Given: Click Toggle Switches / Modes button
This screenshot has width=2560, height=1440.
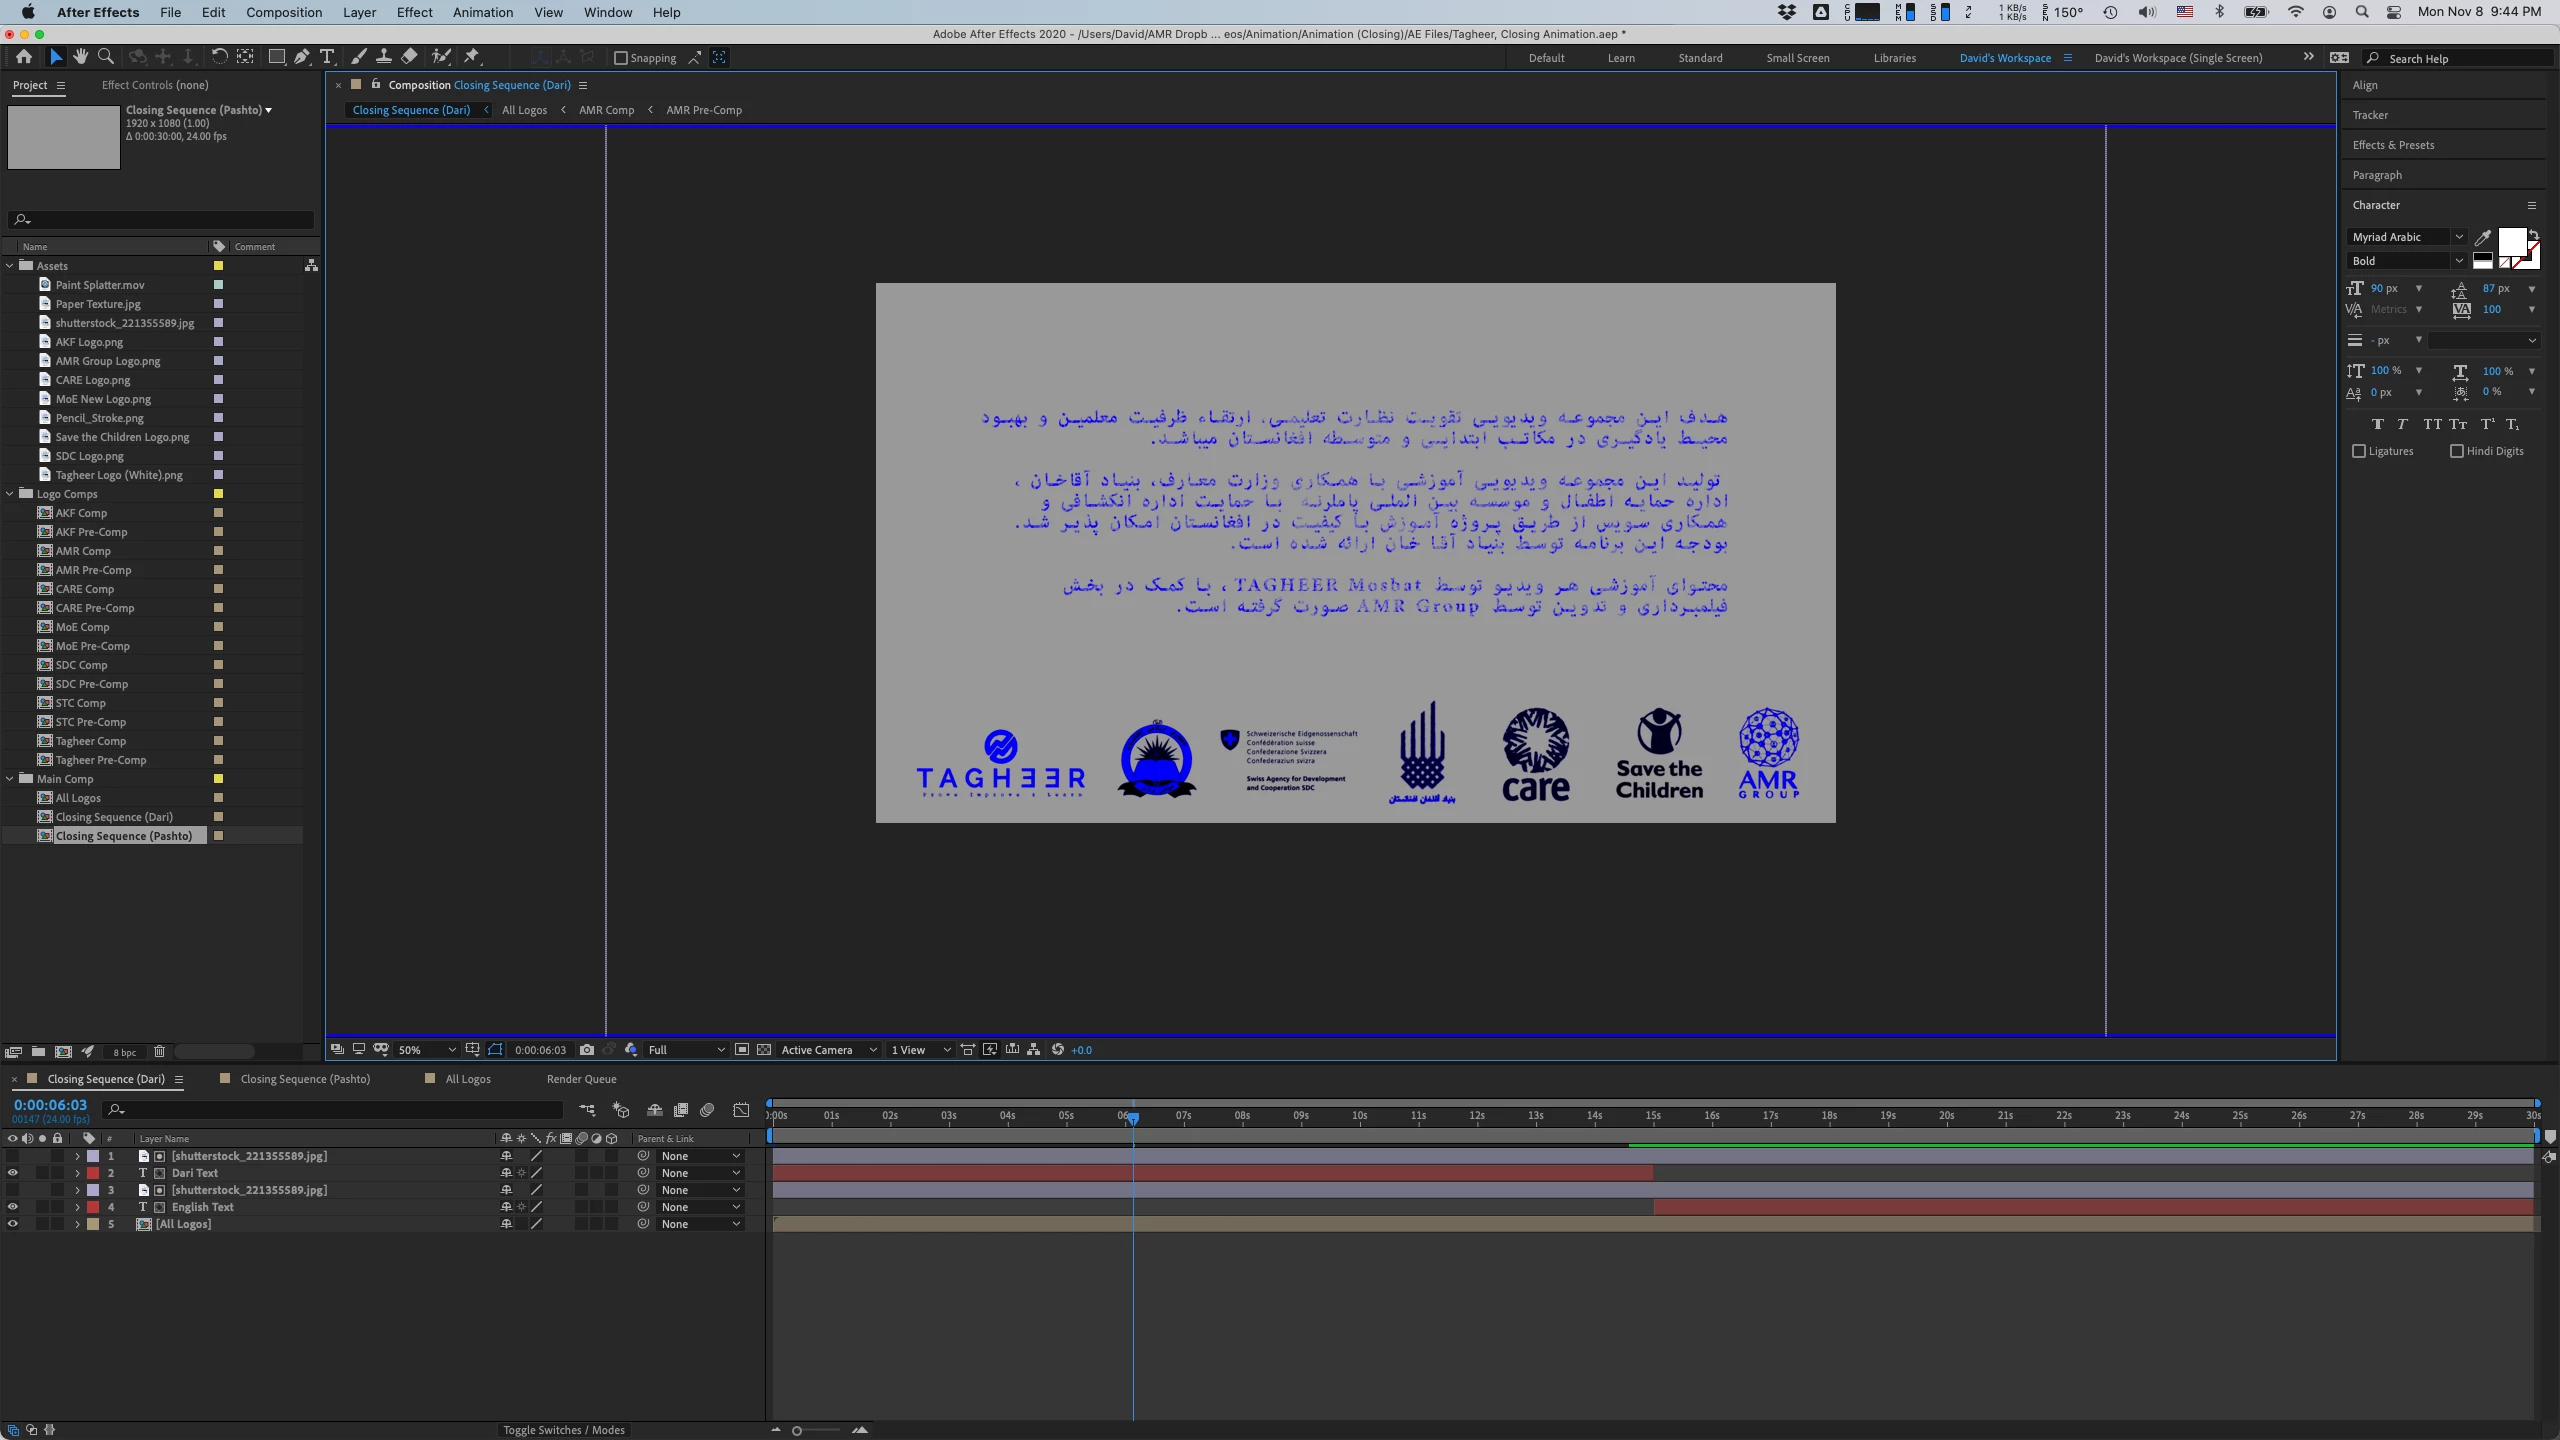Looking at the screenshot, I should click(564, 1430).
